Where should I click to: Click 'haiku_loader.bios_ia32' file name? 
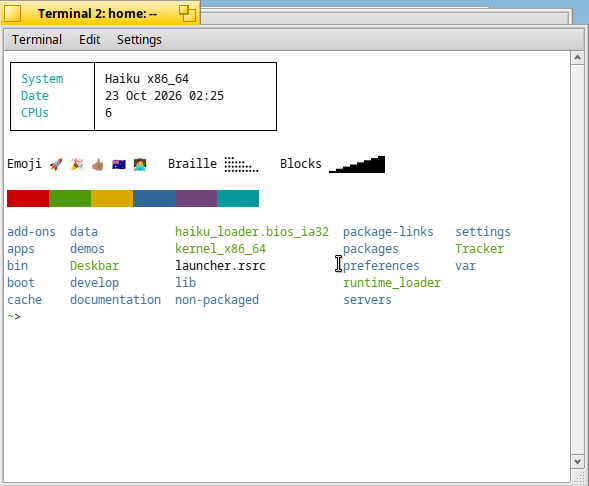tap(252, 232)
